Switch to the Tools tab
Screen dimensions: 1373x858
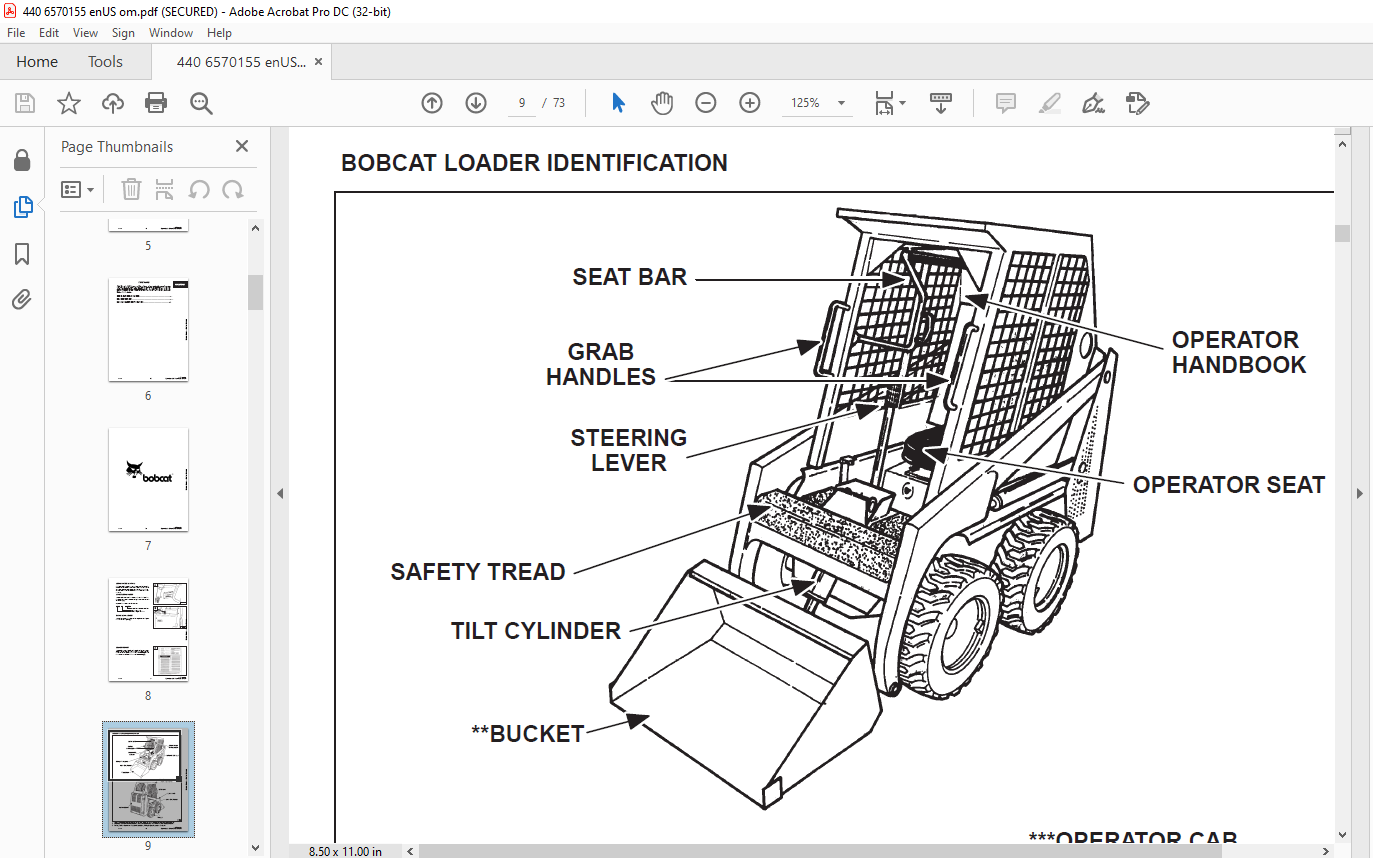(x=105, y=62)
